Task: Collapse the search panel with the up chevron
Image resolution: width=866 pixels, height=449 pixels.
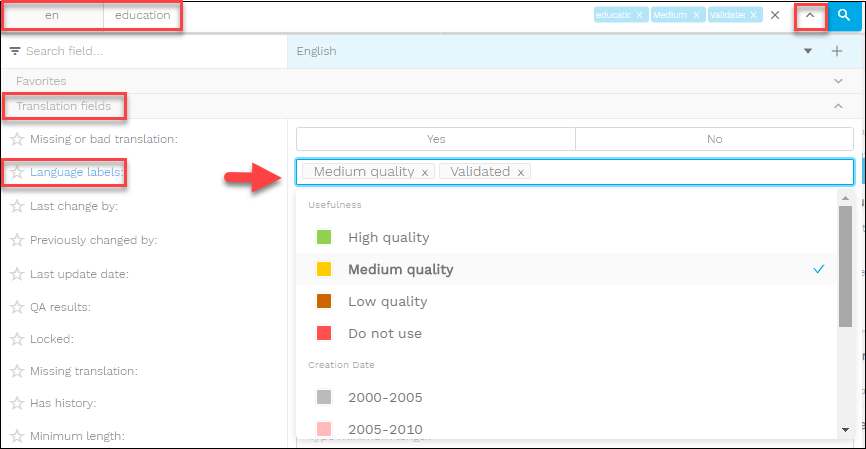Action: click(x=811, y=16)
